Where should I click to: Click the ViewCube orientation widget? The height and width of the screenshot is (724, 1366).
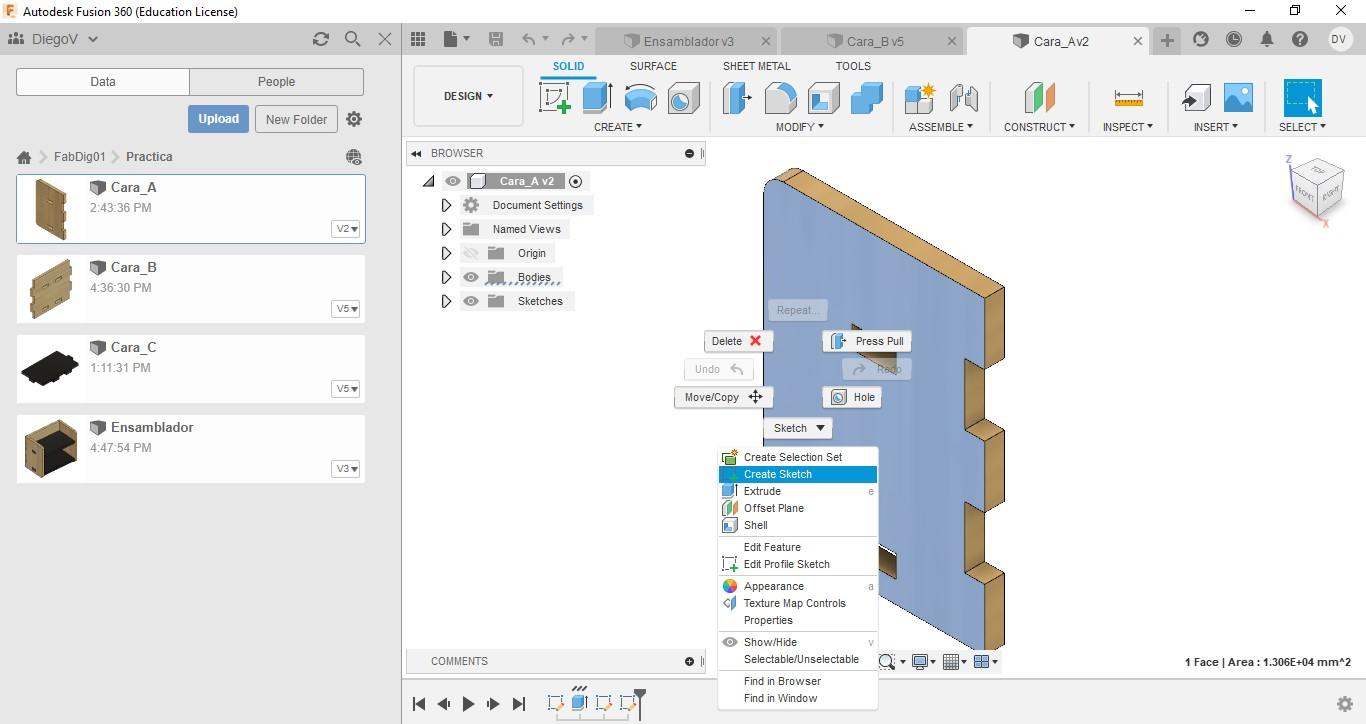pos(1317,185)
